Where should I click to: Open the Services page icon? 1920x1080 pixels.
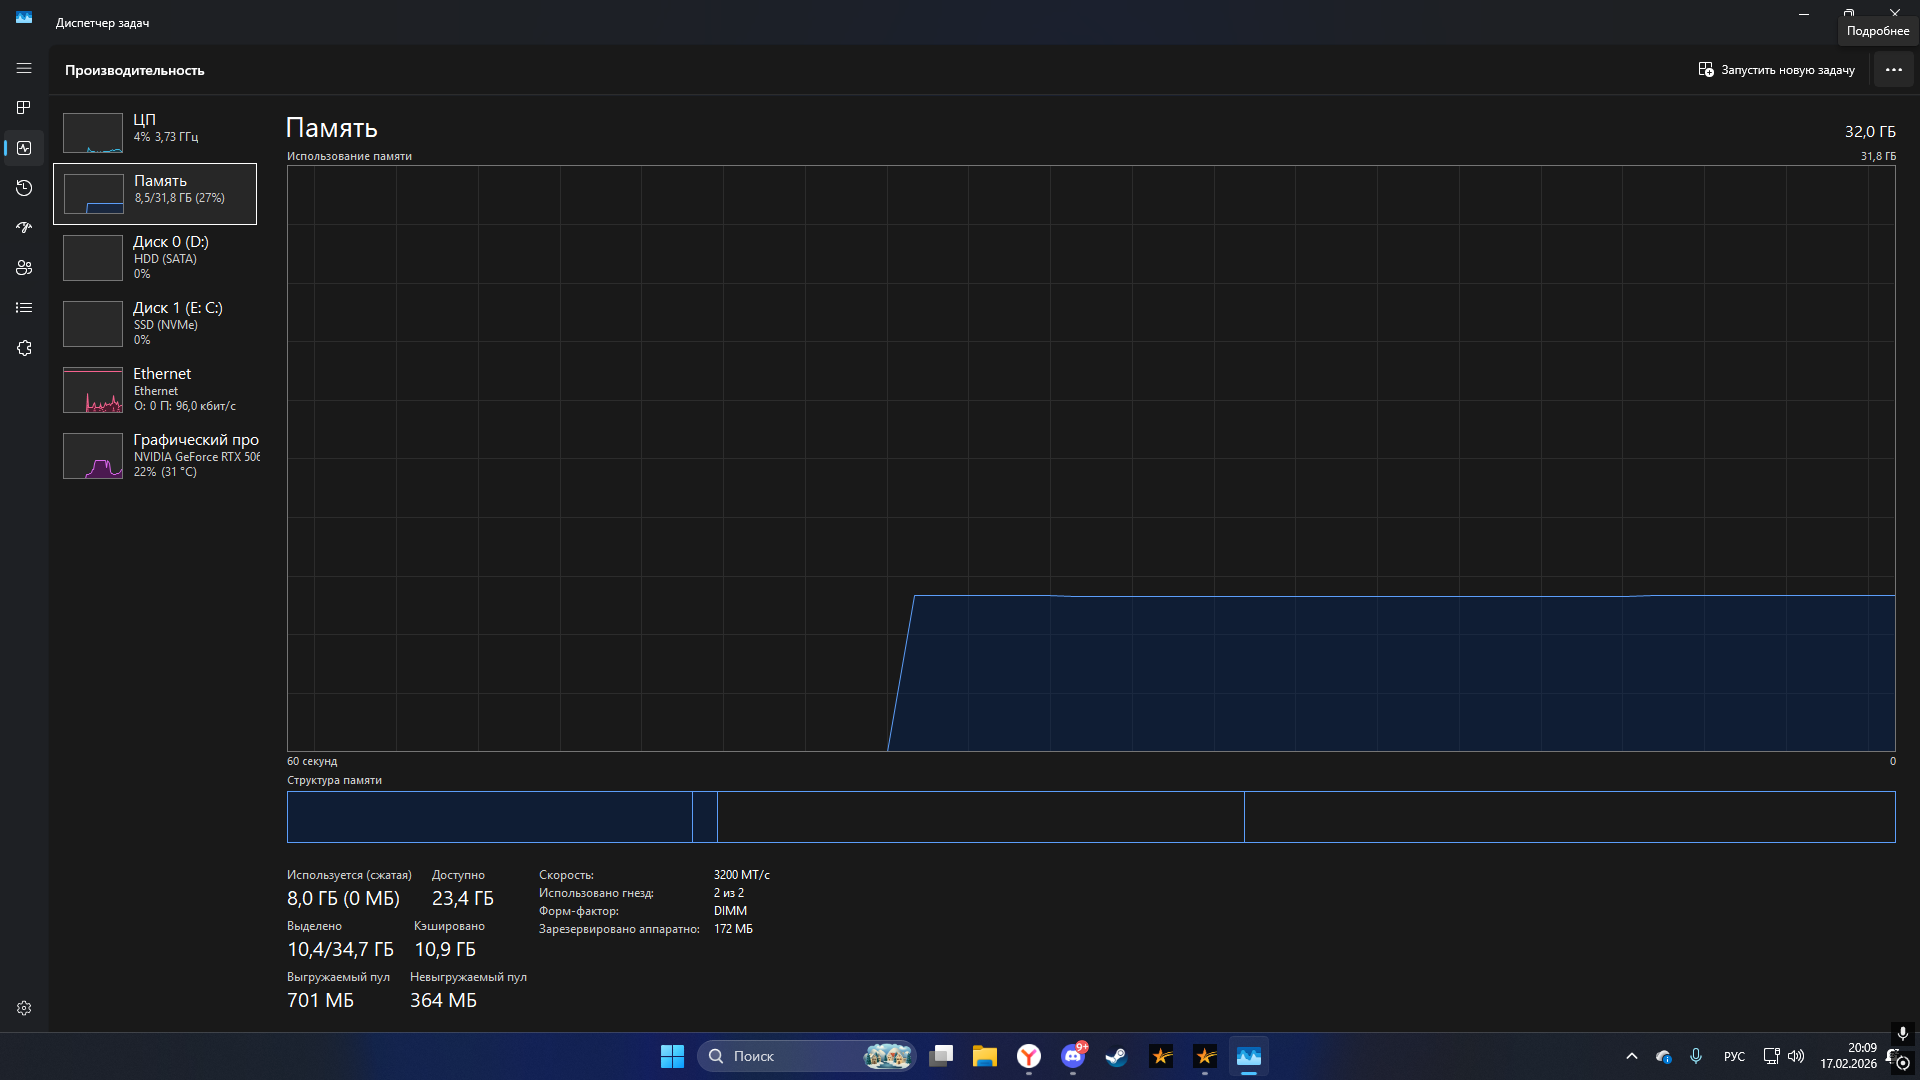(24, 348)
